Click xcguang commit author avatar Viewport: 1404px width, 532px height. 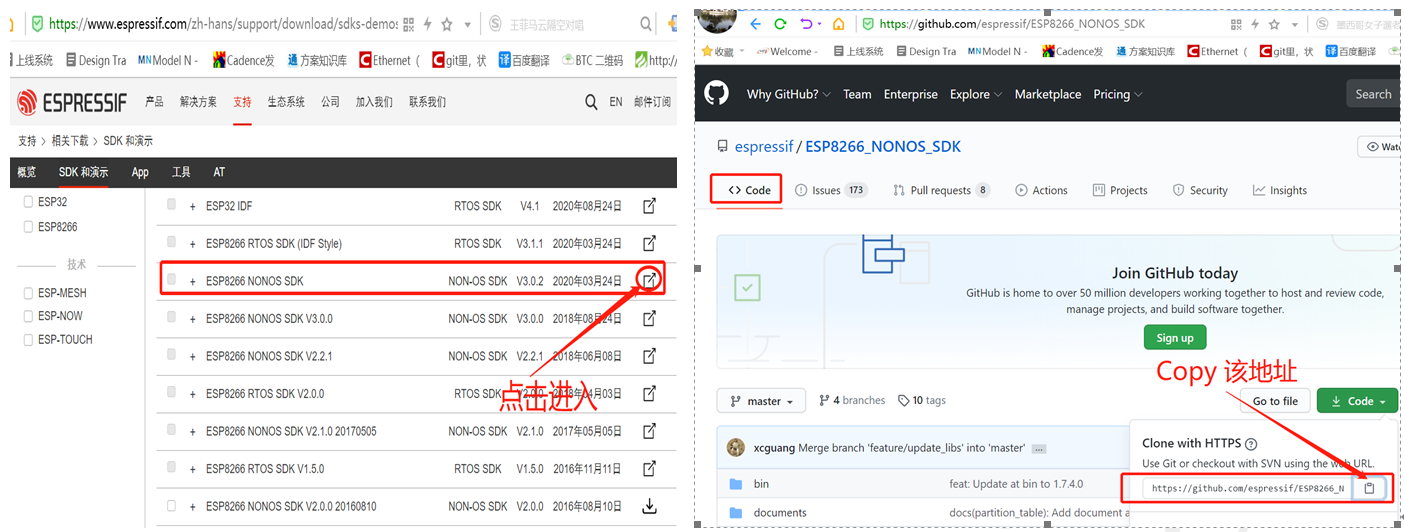point(736,447)
